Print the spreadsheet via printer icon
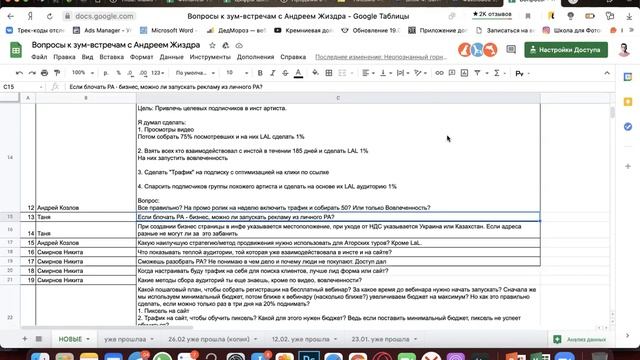Image resolution: width=640 pixels, height=360 pixels. pos(44,73)
